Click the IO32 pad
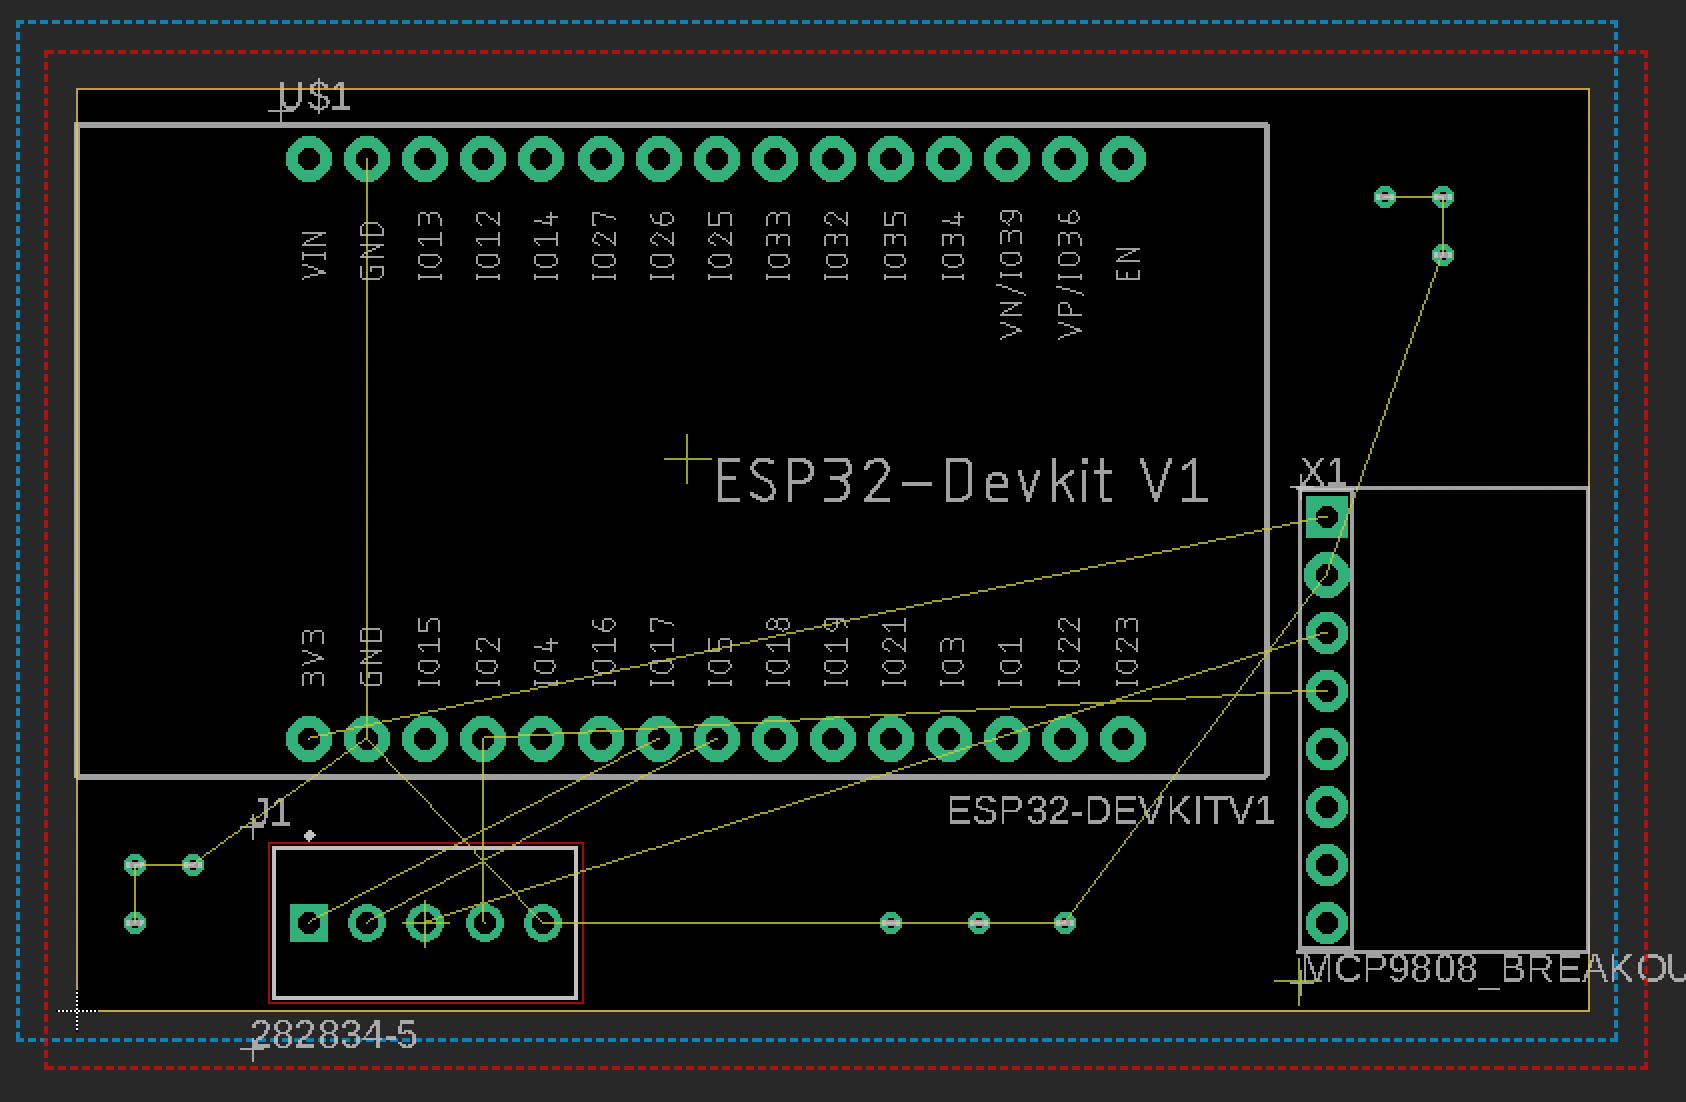 [832, 159]
